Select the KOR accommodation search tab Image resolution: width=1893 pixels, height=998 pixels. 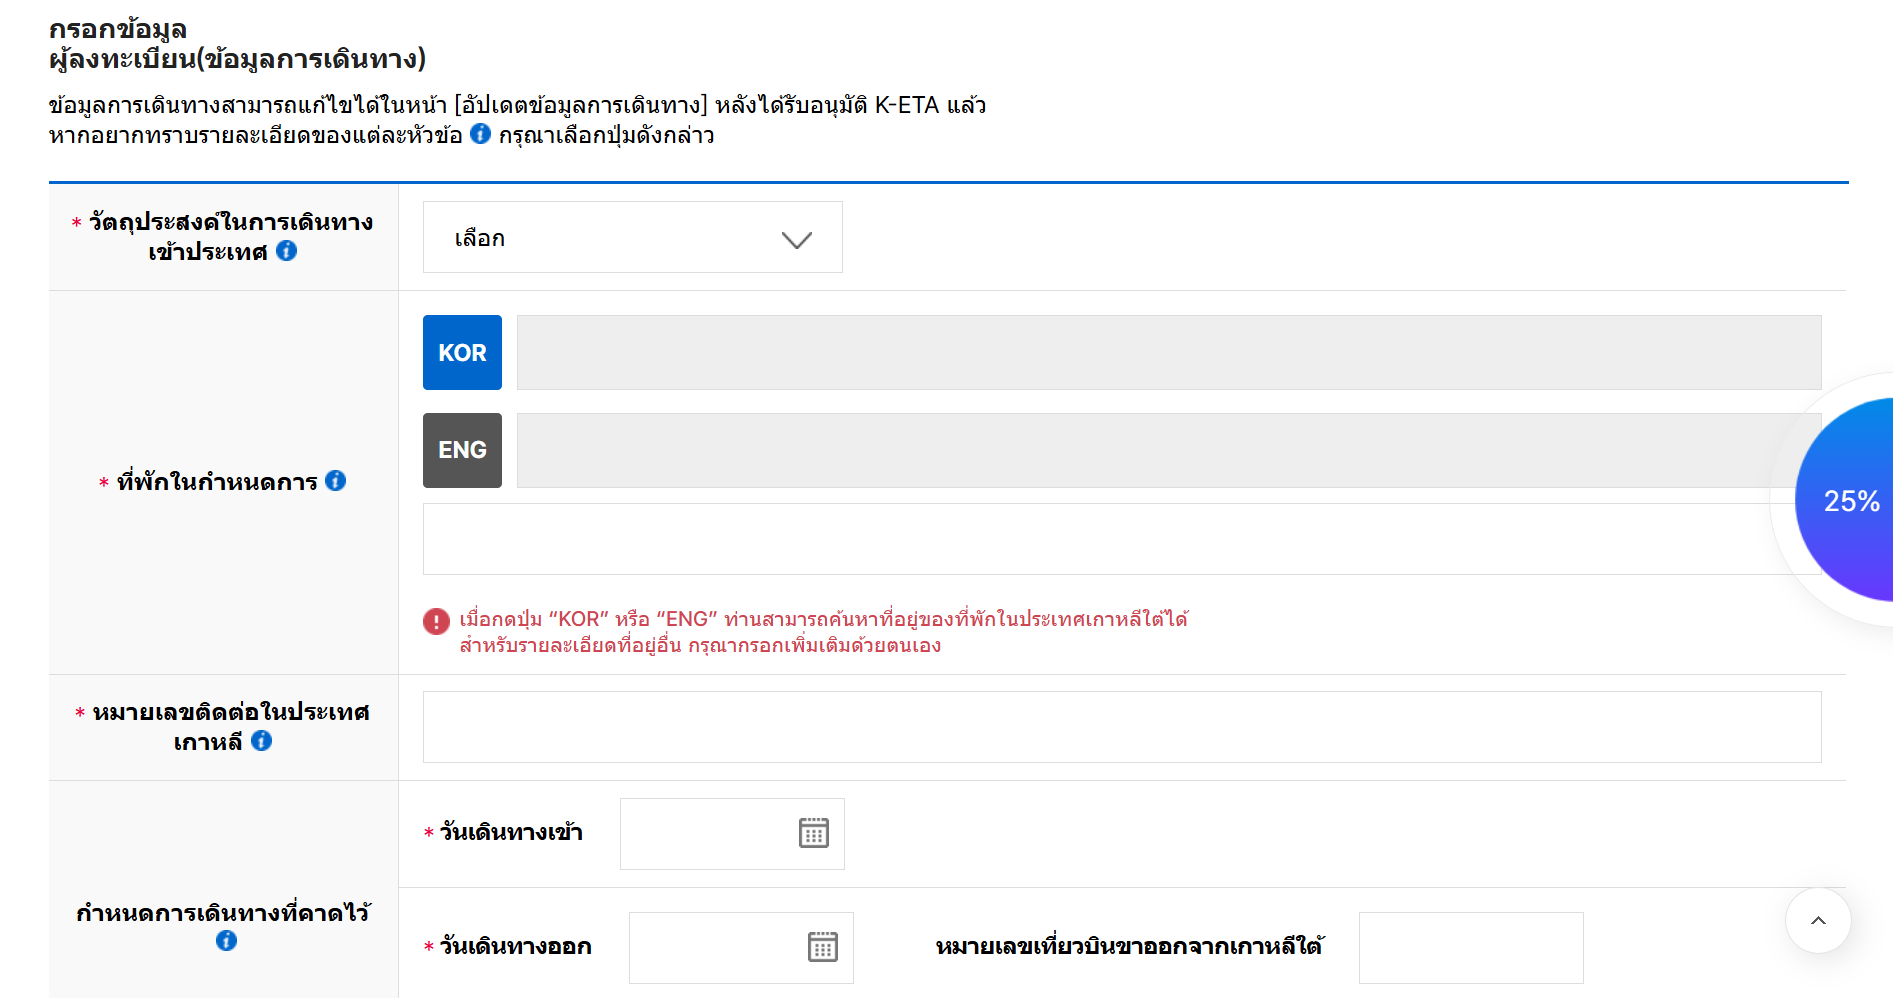point(461,352)
